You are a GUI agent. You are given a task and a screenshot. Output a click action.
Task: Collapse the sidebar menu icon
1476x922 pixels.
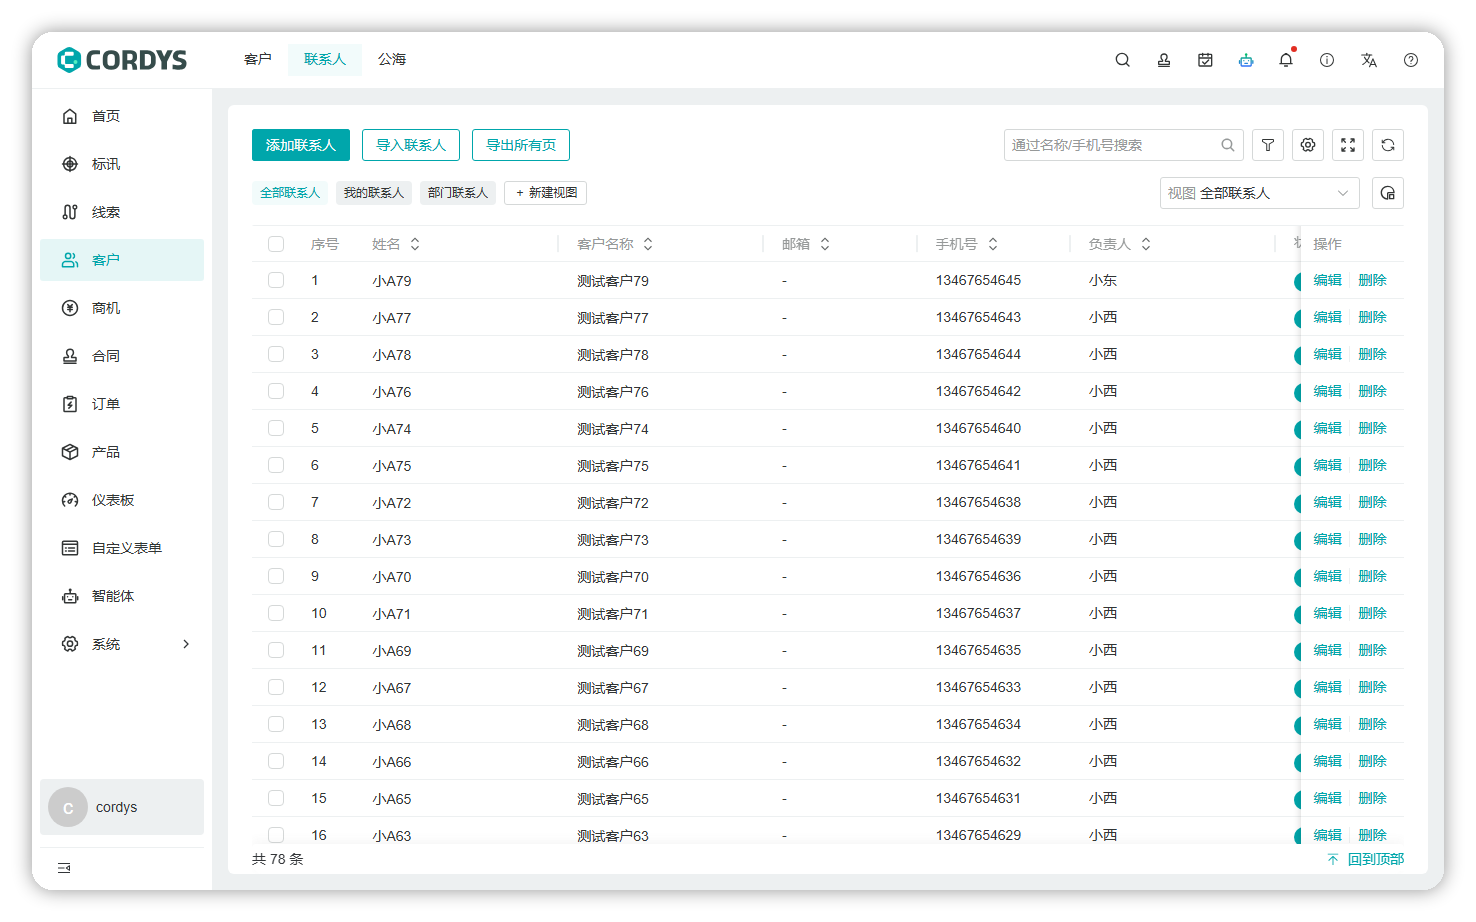[x=64, y=868]
